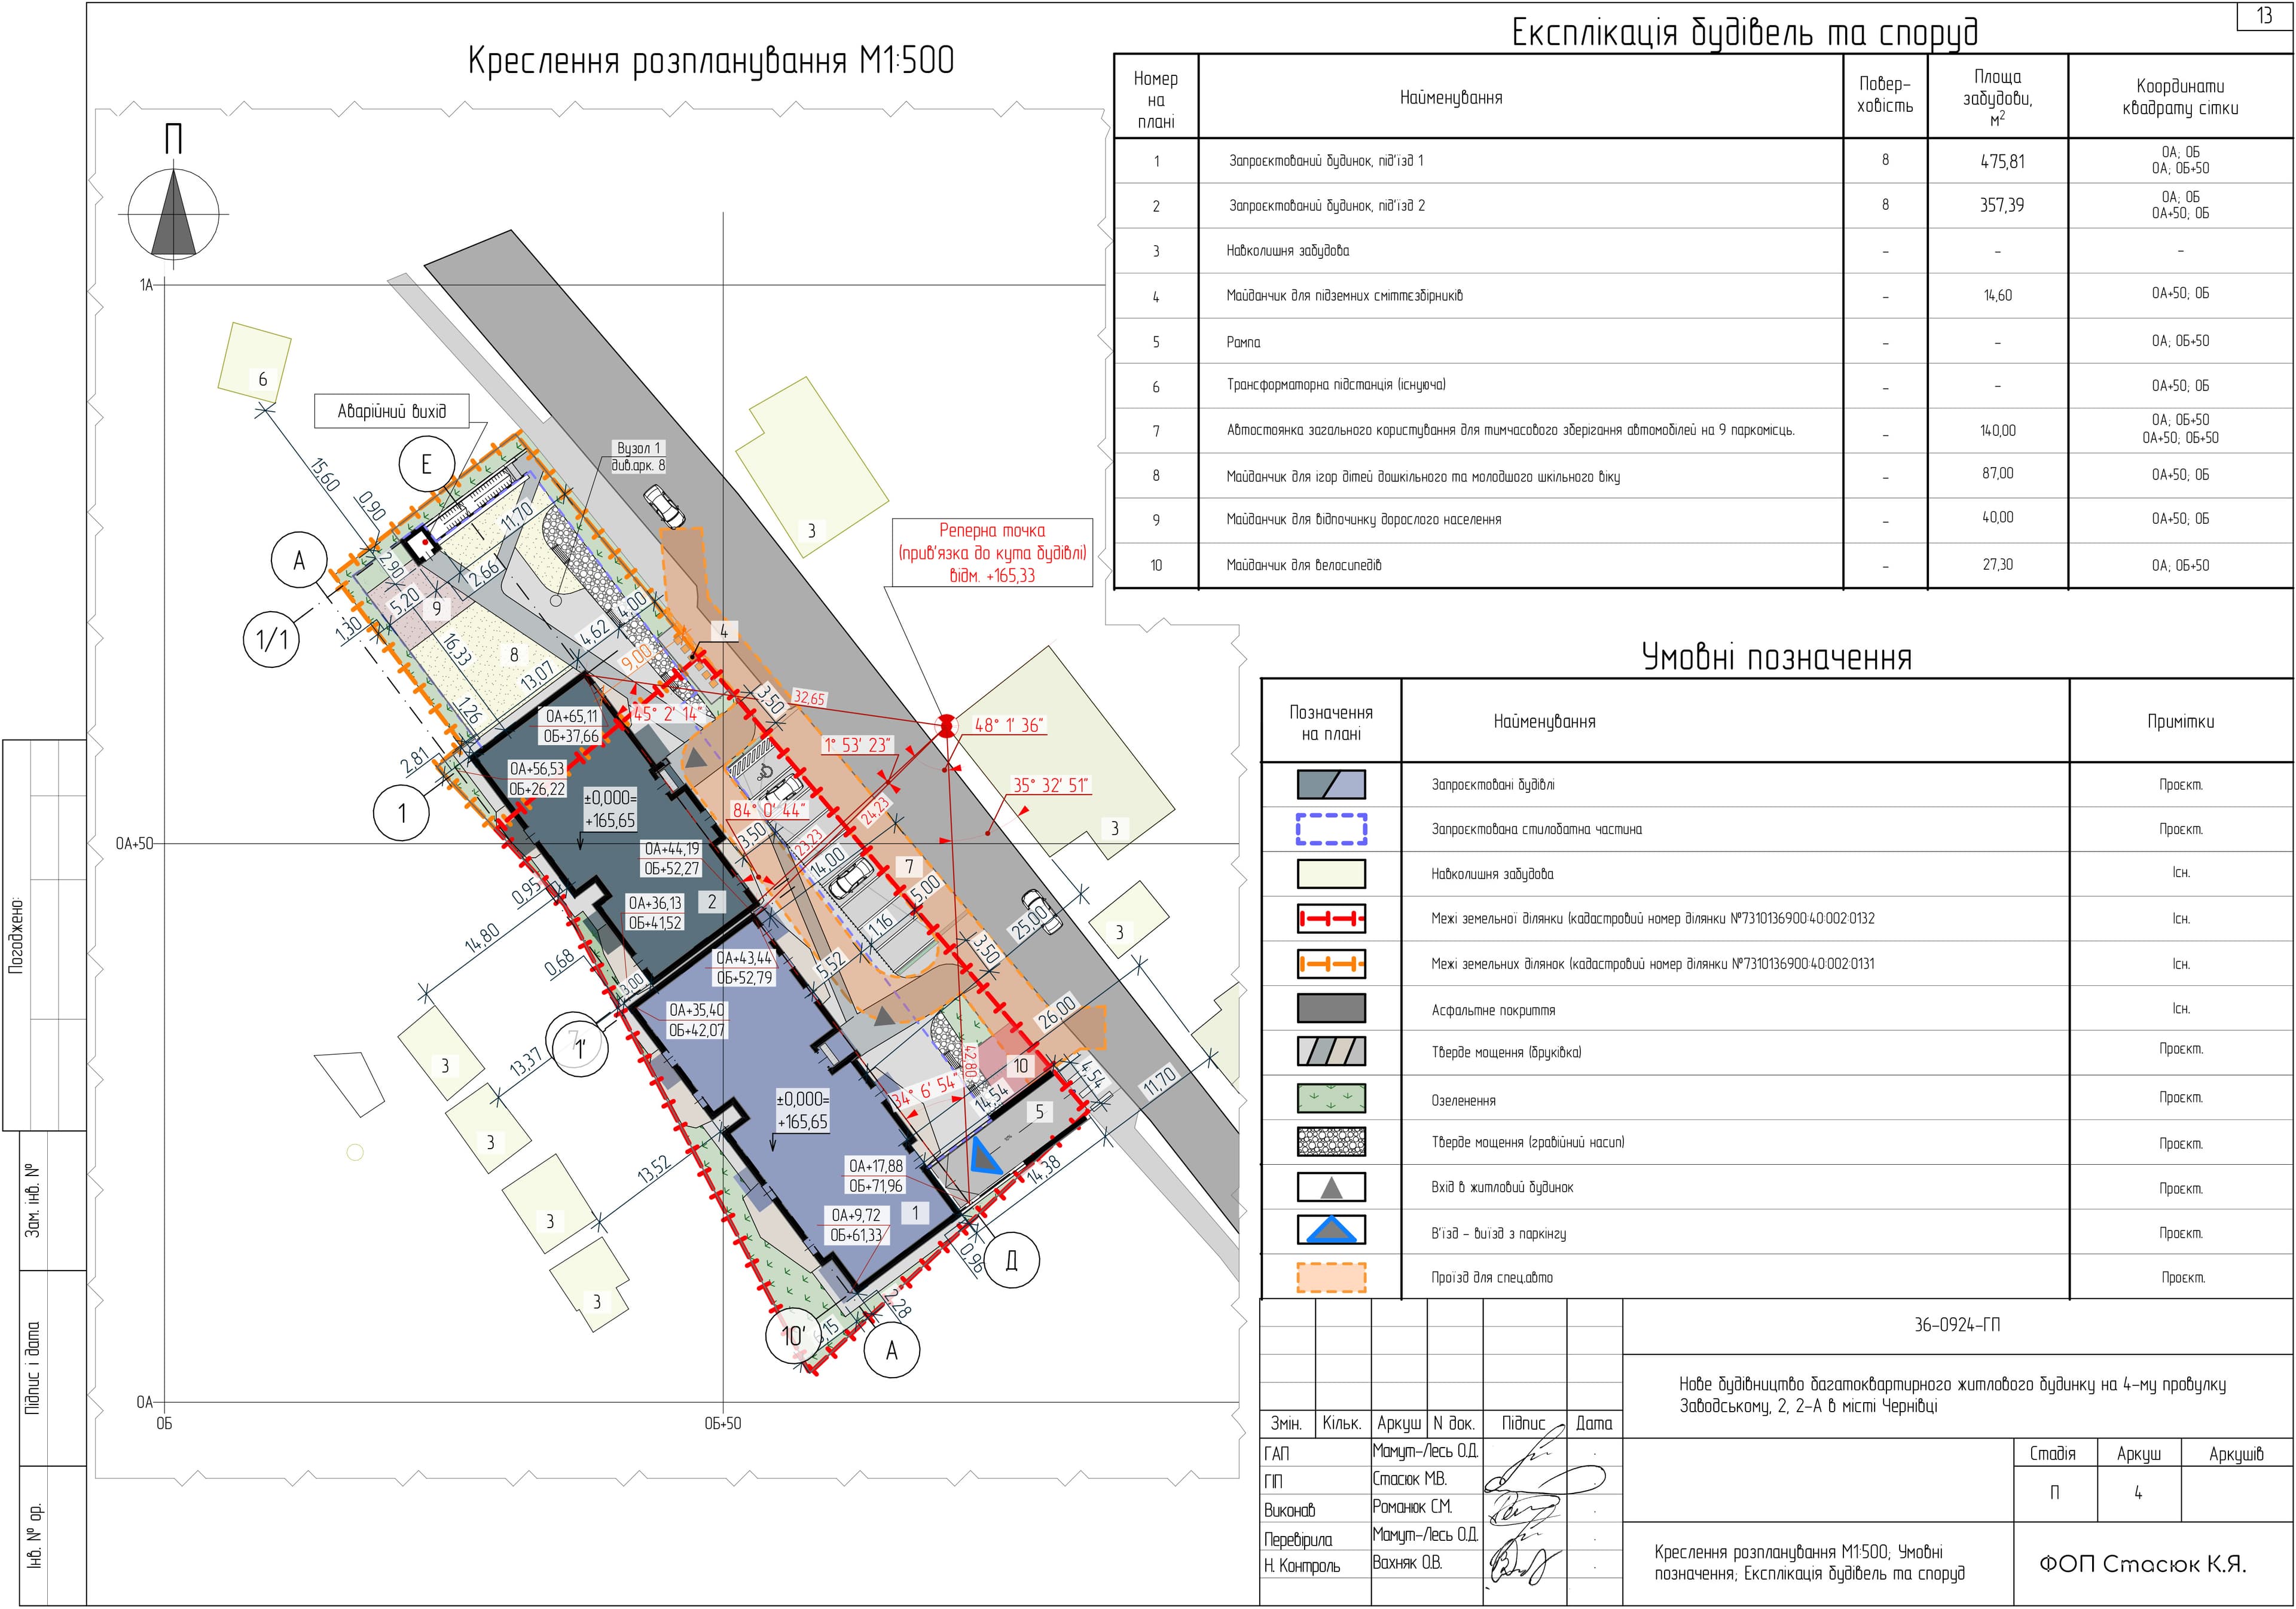The image size is (2296, 1609).
Task: Click the project code 36-0924-ГП
Action: (1957, 1325)
